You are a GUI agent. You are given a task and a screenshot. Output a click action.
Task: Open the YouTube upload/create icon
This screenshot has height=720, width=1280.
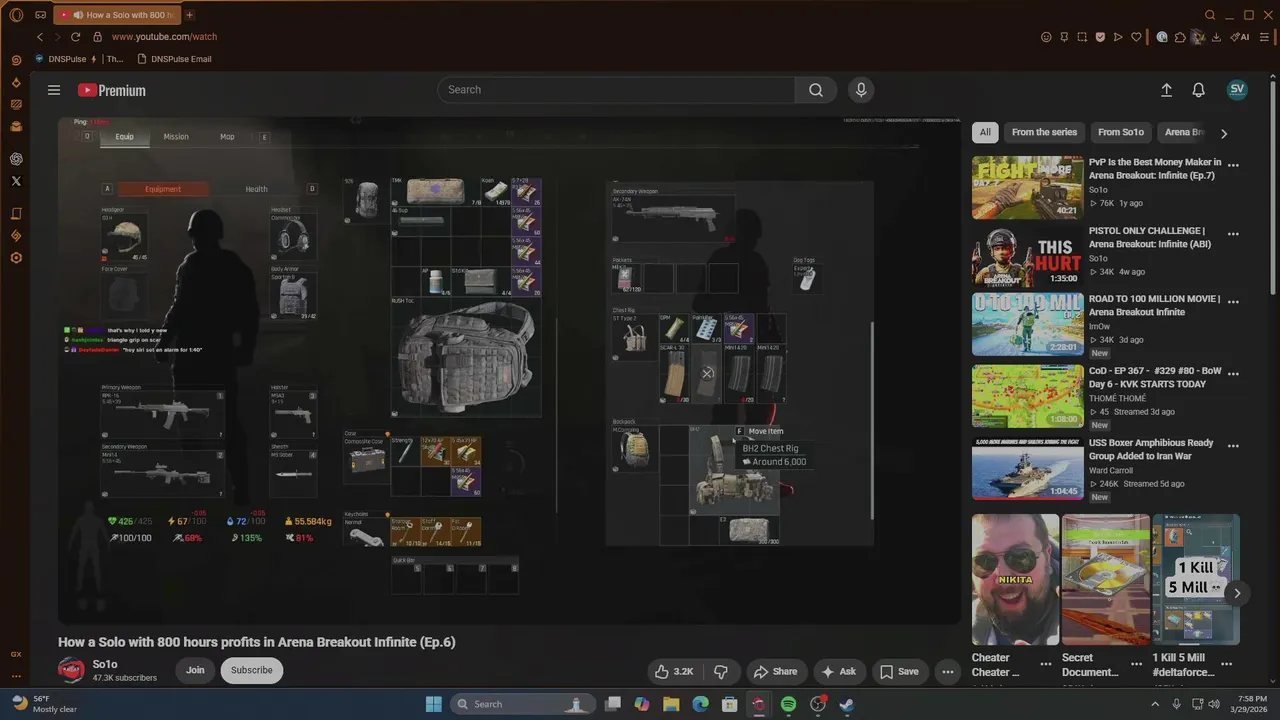click(1166, 90)
